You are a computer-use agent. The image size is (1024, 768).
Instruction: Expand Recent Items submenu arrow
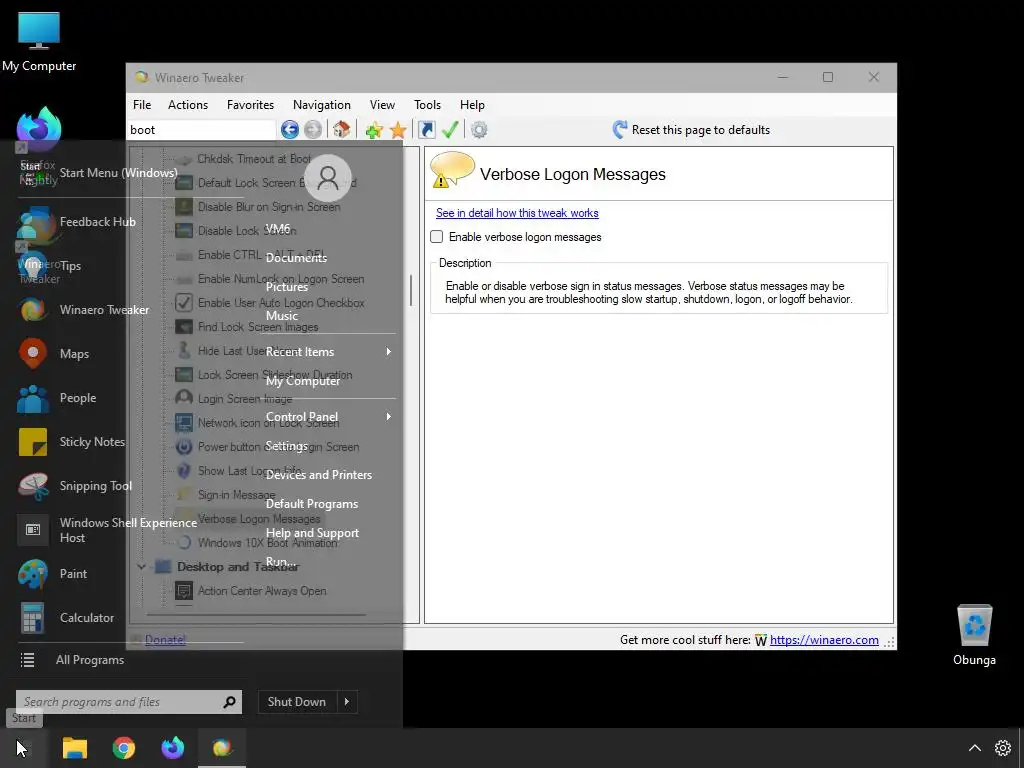click(x=389, y=352)
